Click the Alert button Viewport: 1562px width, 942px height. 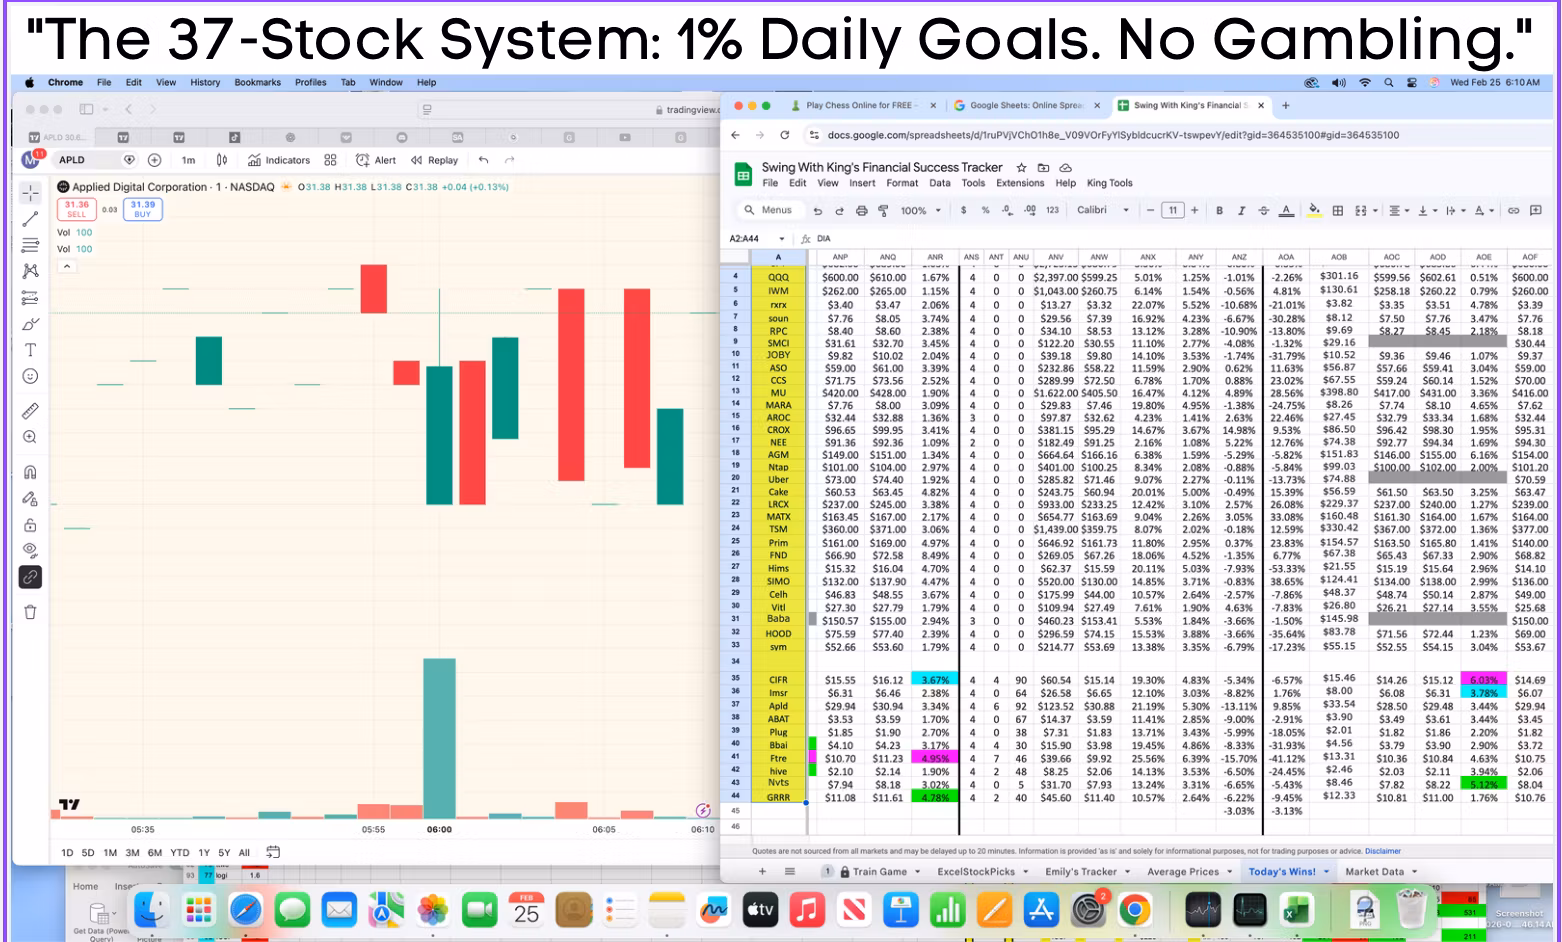(376, 160)
